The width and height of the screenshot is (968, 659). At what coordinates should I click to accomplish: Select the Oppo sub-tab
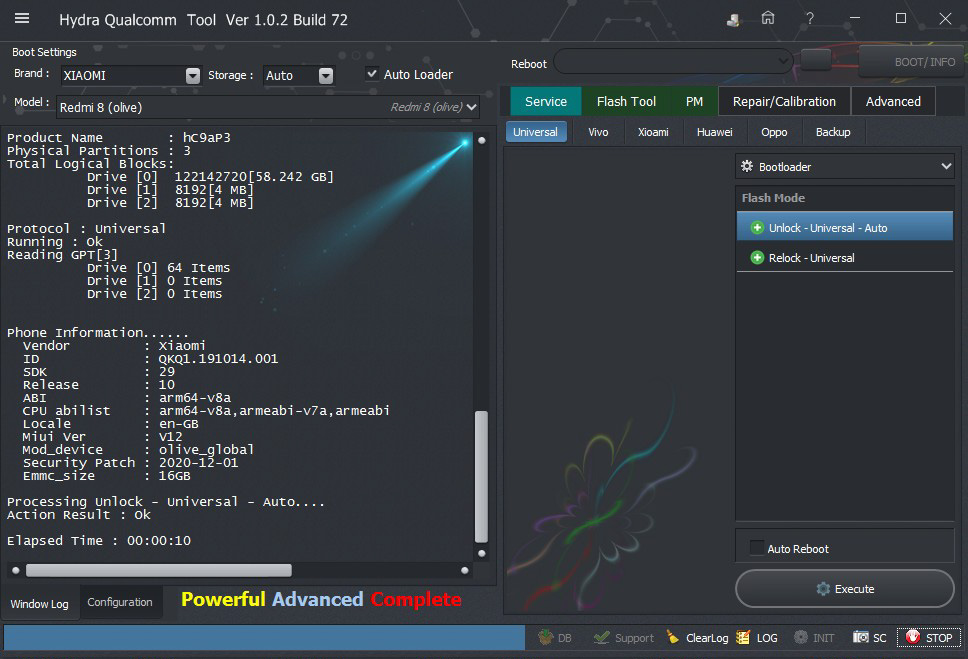[x=774, y=132]
